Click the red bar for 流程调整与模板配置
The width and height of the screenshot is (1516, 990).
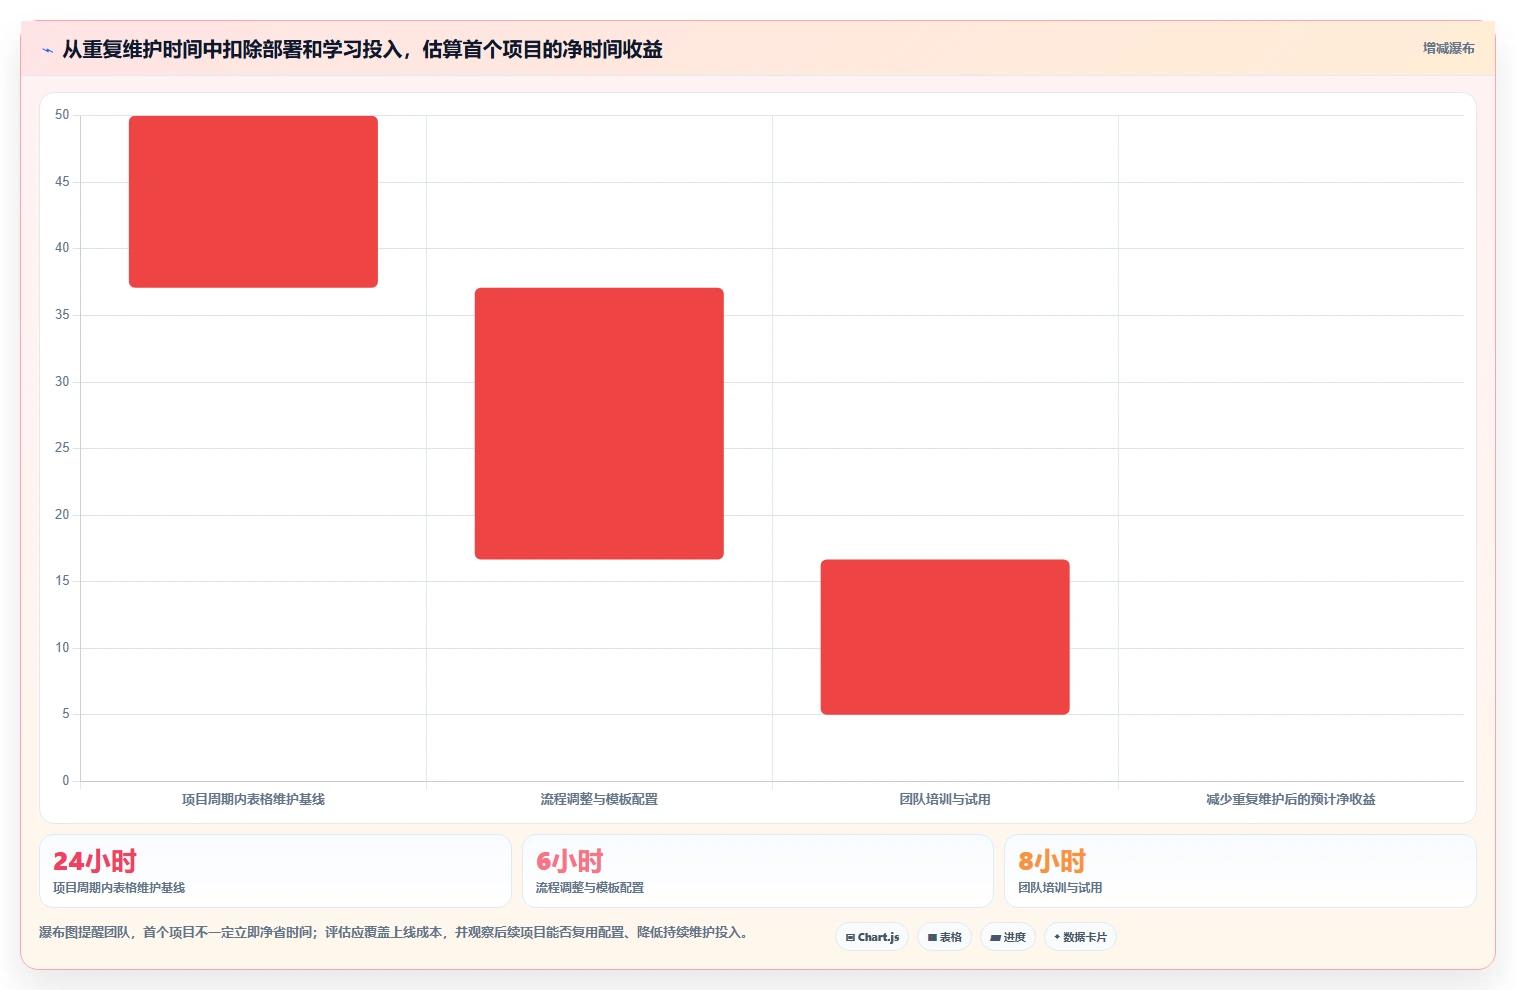(599, 423)
